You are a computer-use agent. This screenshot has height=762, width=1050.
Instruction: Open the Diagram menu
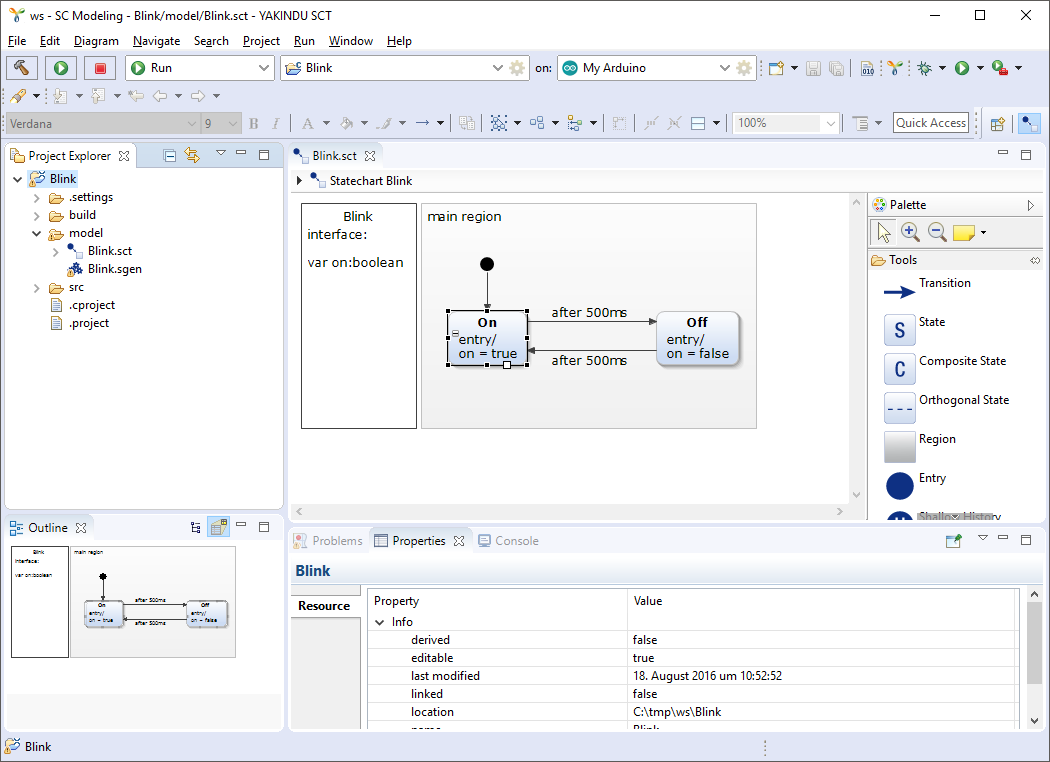(94, 41)
